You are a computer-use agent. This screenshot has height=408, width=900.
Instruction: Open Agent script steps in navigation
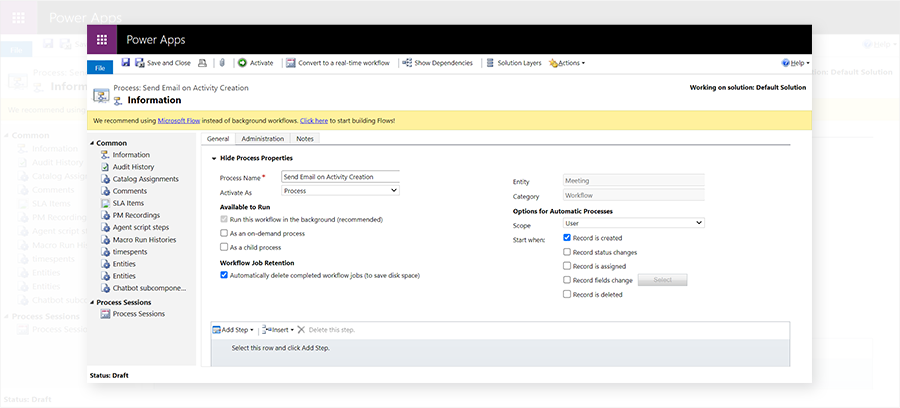coord(141,227)
